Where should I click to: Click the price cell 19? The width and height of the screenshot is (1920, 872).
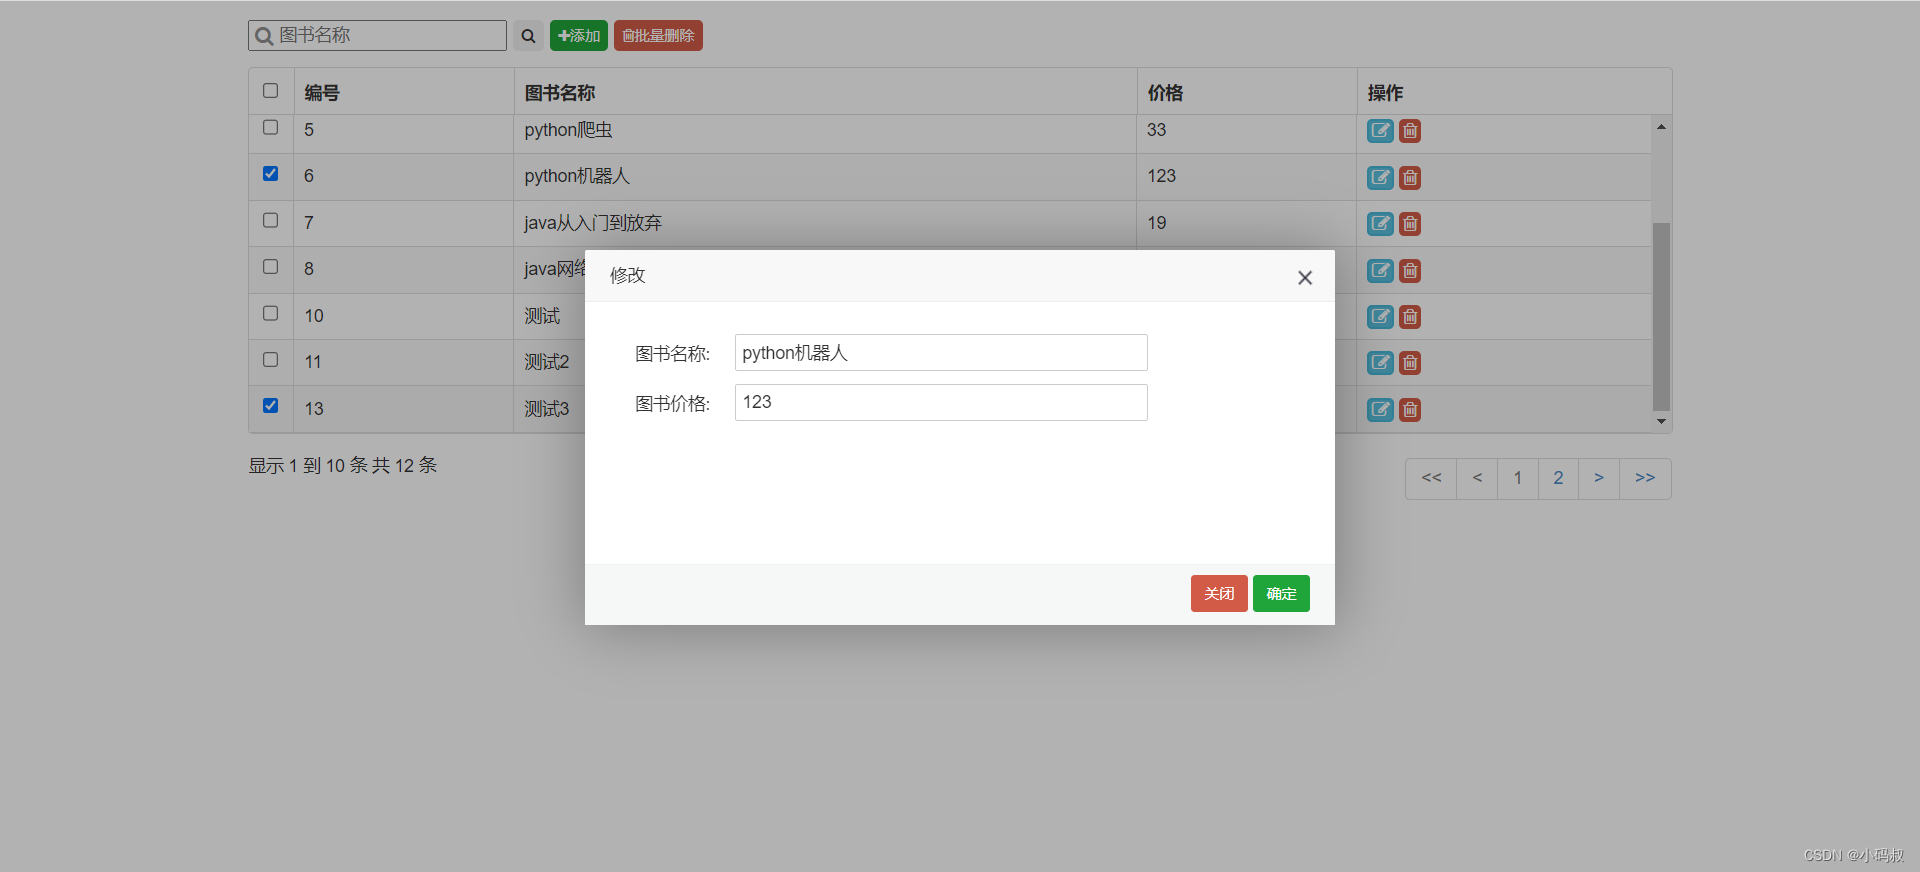1247,223
